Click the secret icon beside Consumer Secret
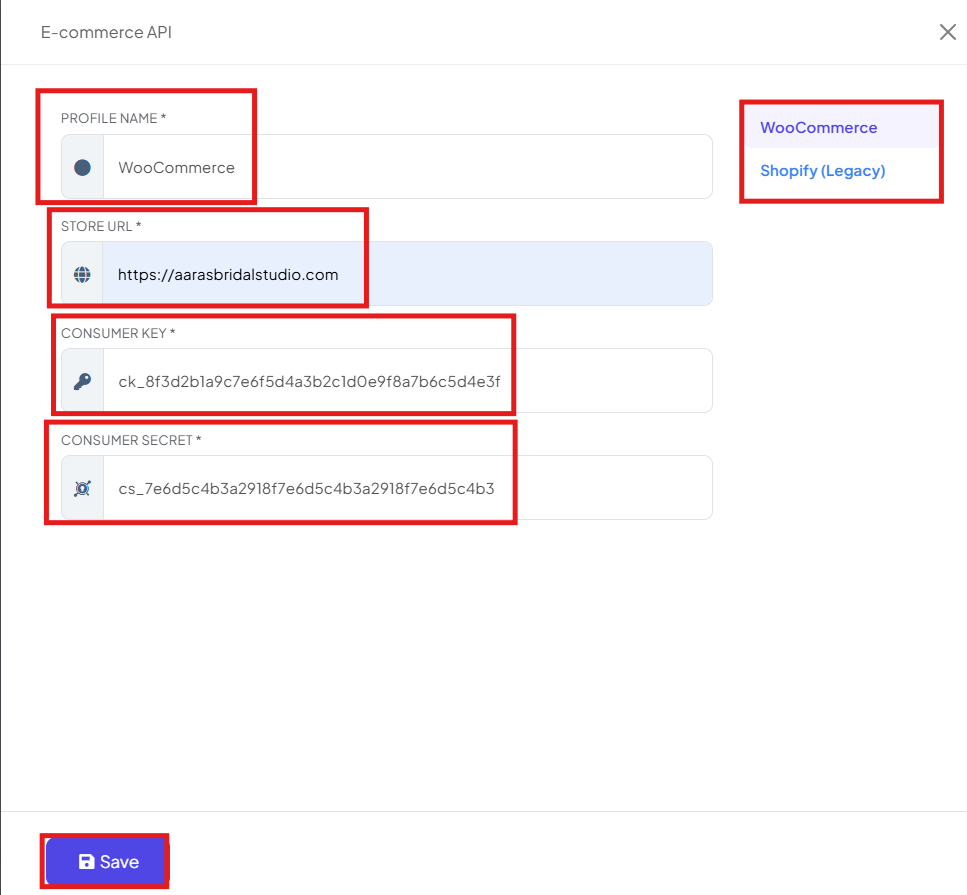 coord(82,489)
